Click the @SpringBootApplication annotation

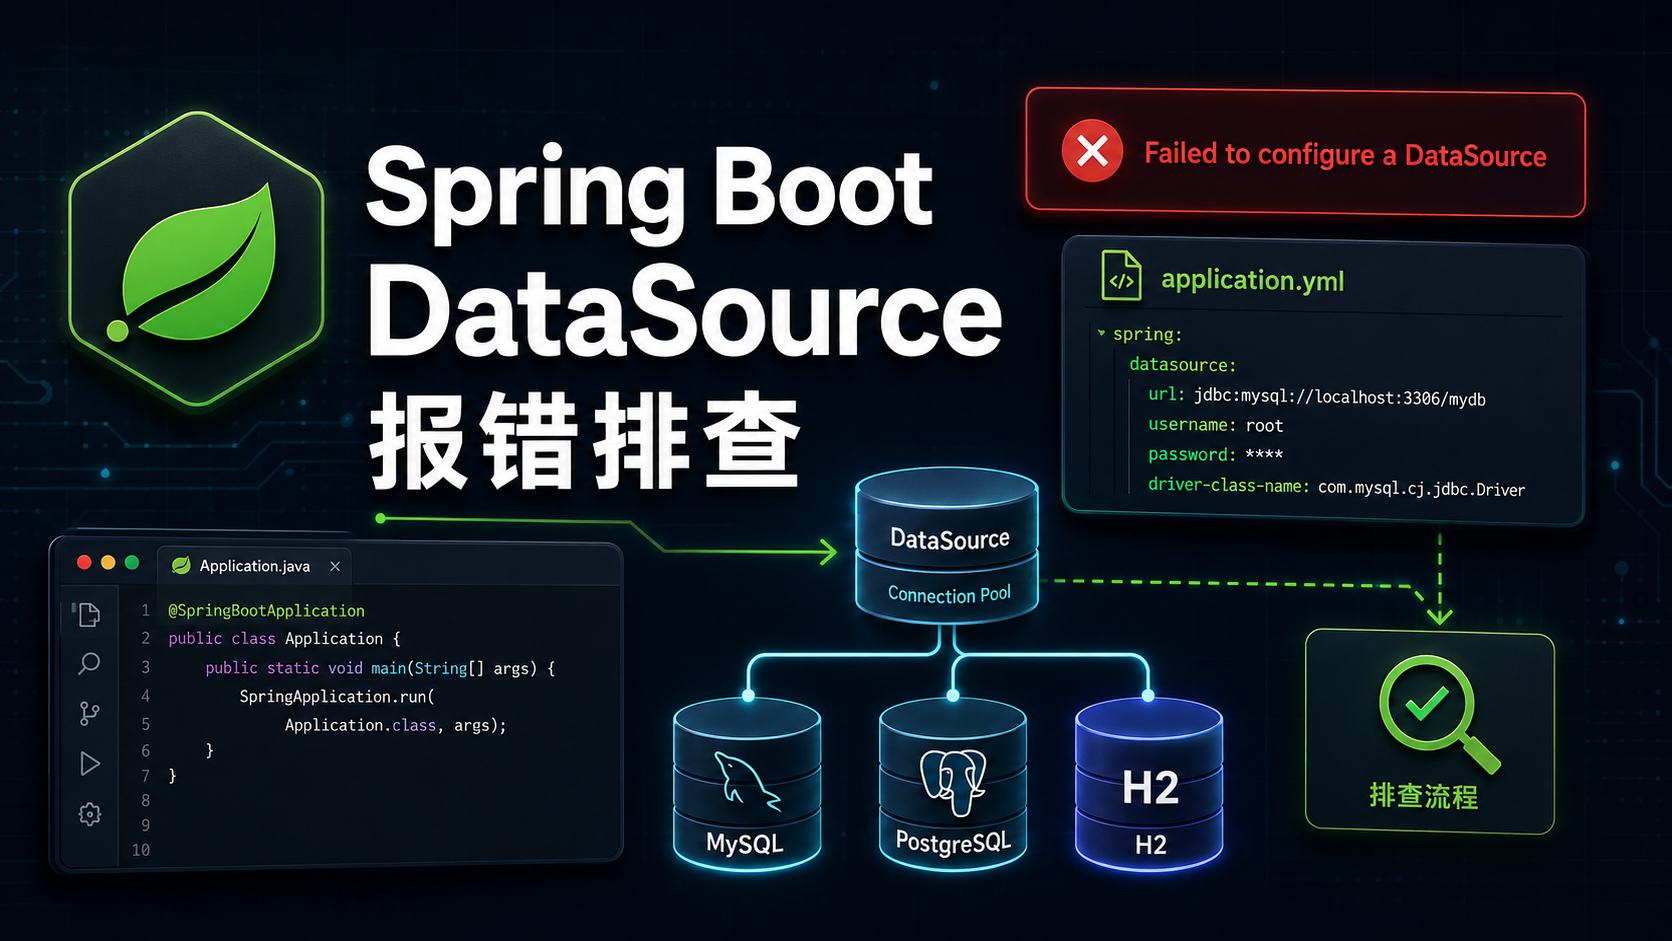coord(266,610)
